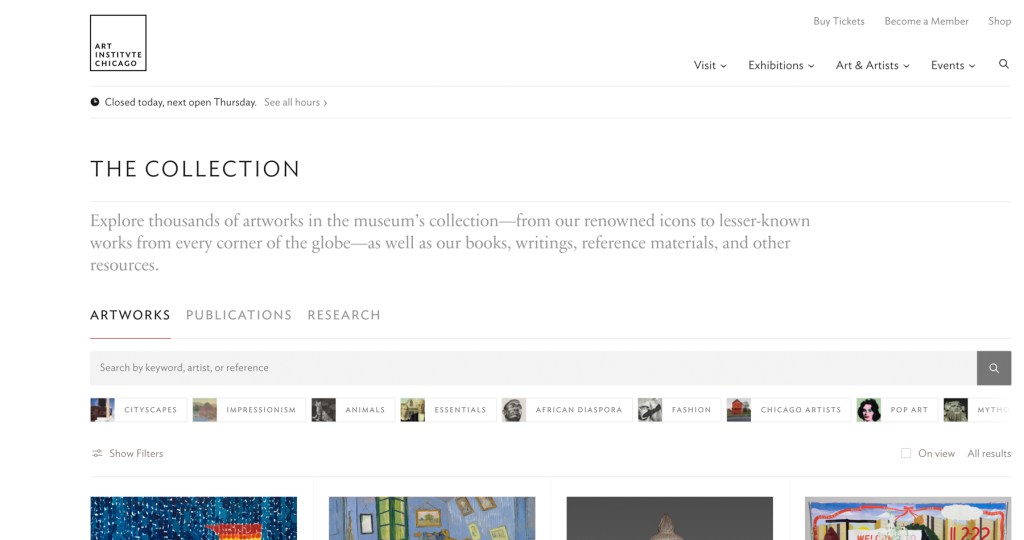Click the Art Institute Chicago logo
The width and height of the screenshot is (1024, 540).
(x=118, y=43)
